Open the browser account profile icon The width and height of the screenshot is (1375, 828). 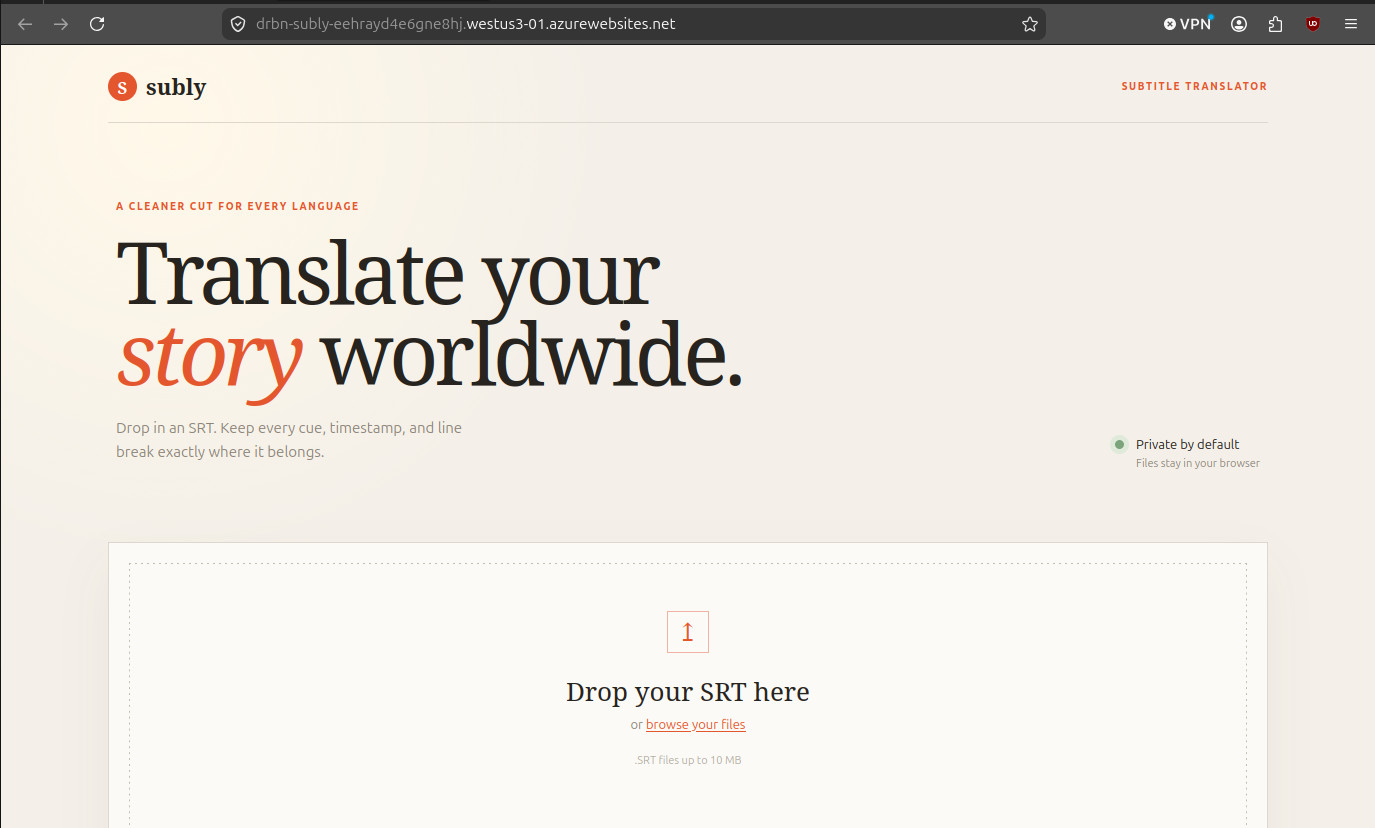[x=1239, y=24]
